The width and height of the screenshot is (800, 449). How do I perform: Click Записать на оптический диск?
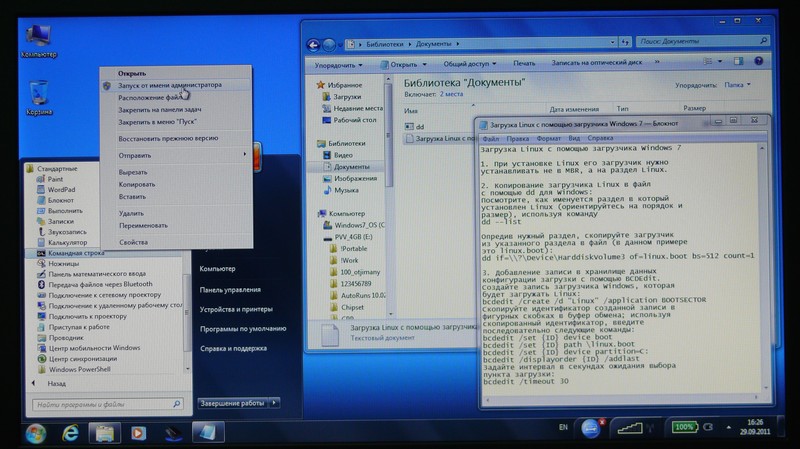click(x=596, y=62)
